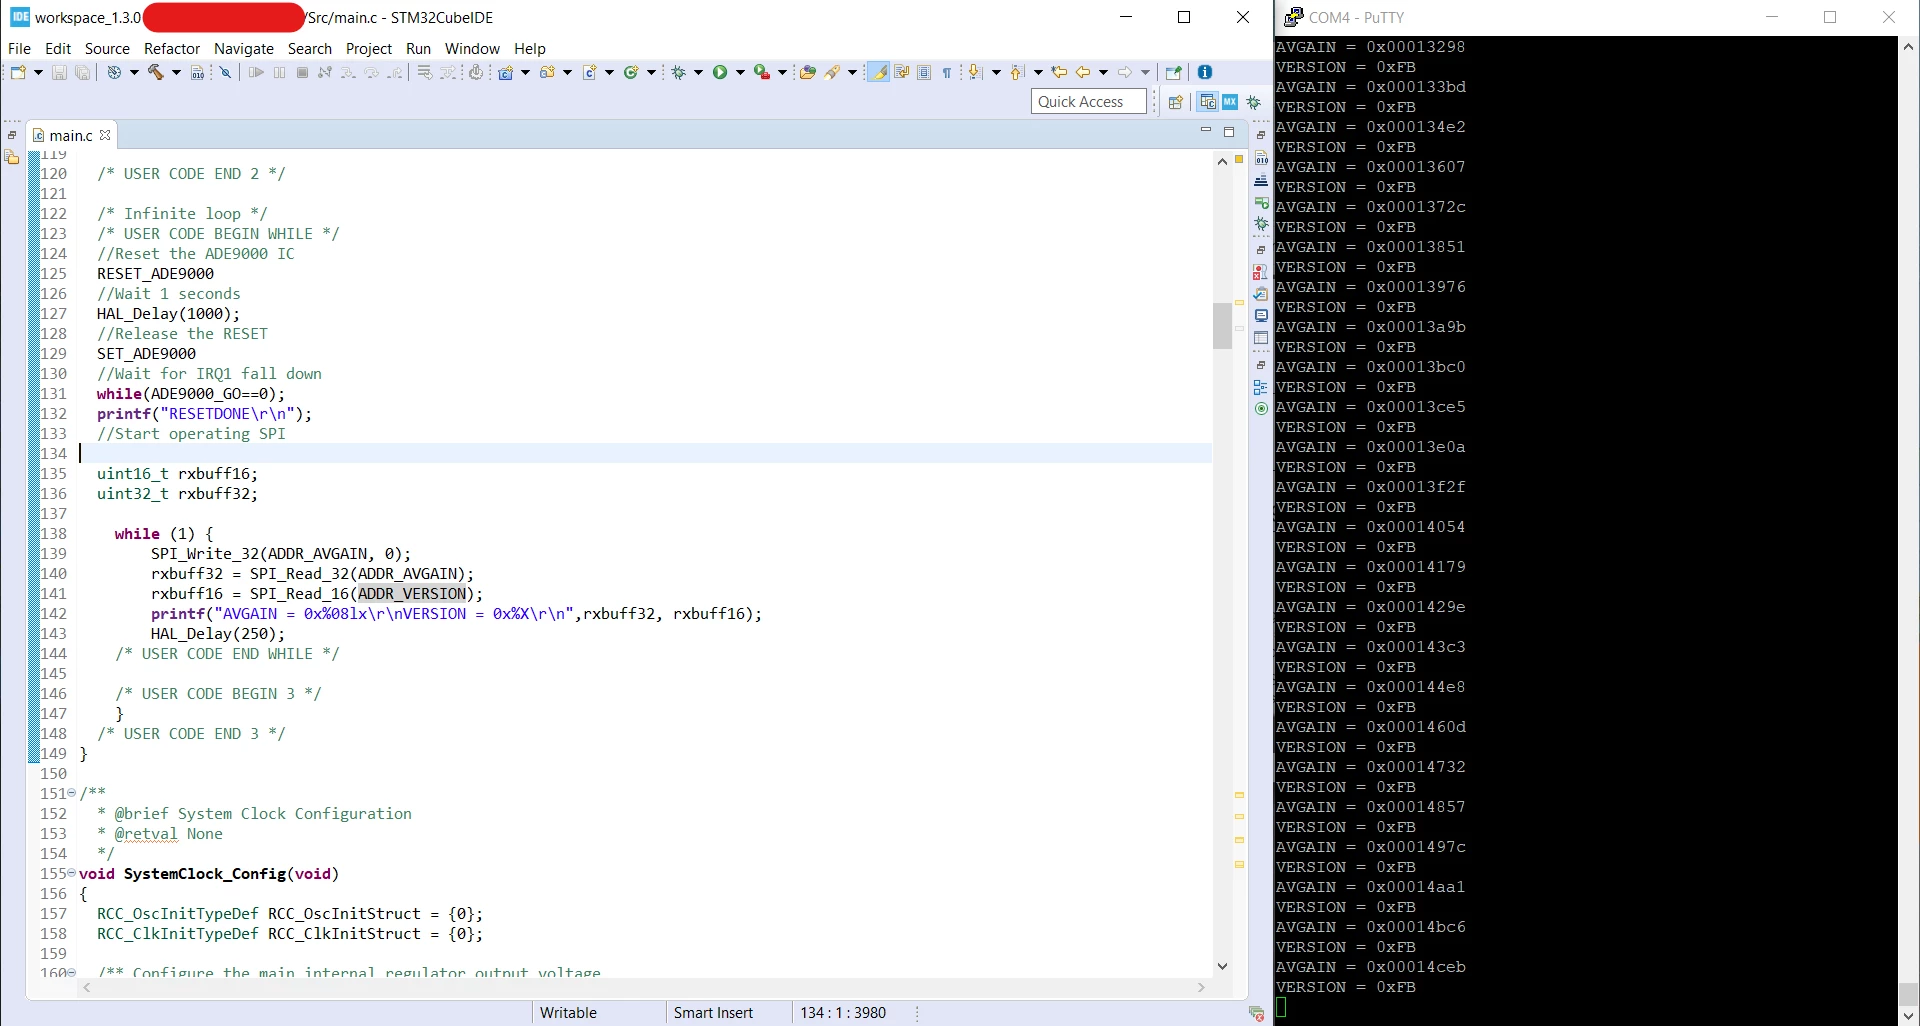The image size is (1920, 1026).
Task: Click the editor vertical scrollbar thumb
Action: 1222,325
